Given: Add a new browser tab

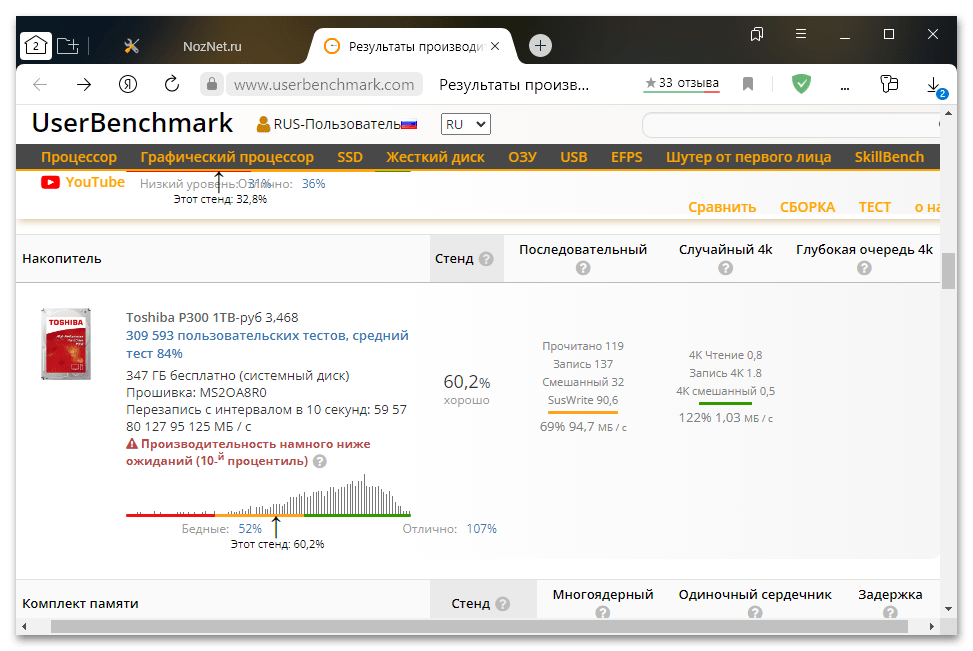Looking at the screenshot, I should [540, 45].
